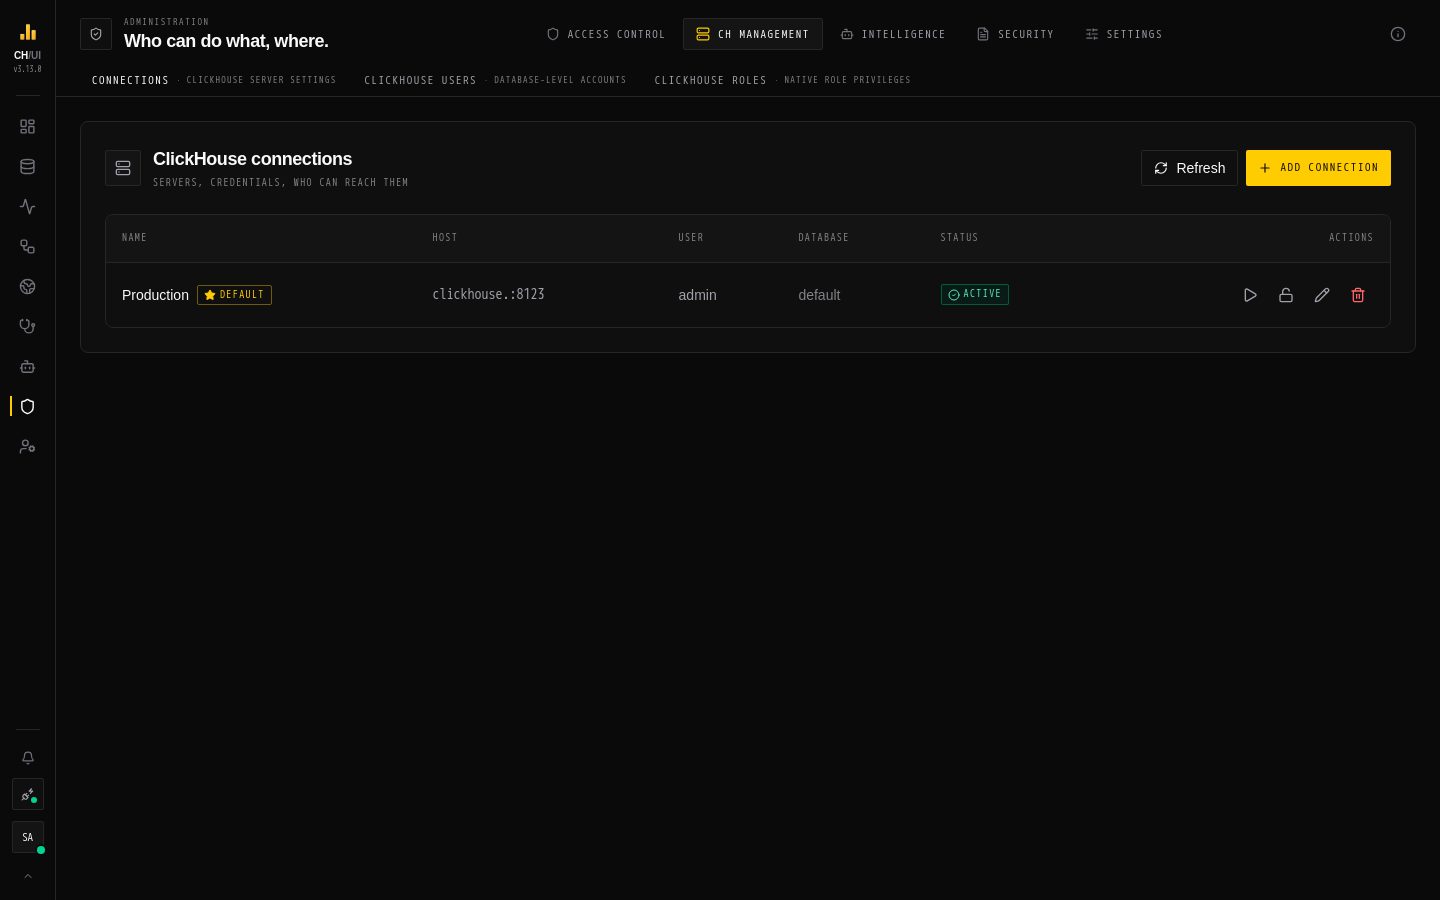This screenshot has height=900, width=1440.
Task: Select the CH Management tab
Action: (753, 34)
